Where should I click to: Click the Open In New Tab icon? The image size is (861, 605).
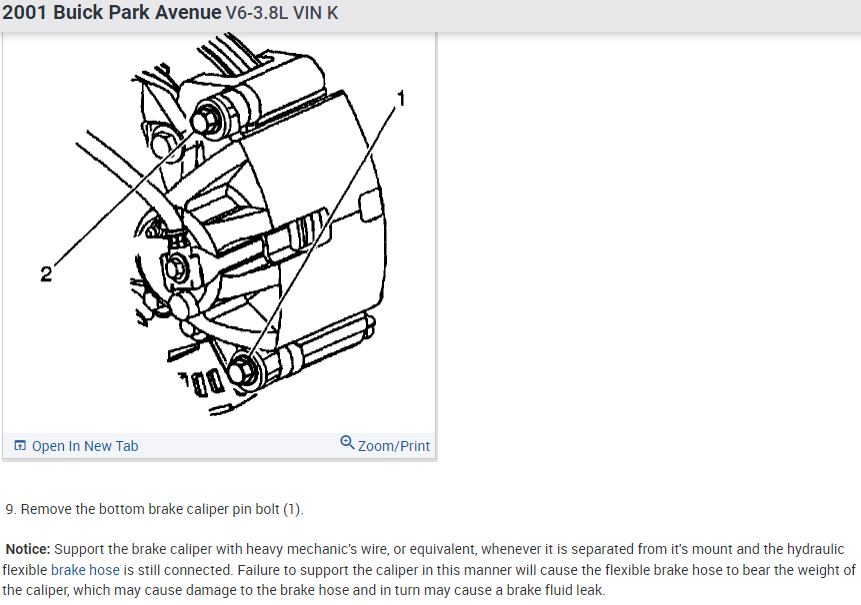tap(20, 445)
